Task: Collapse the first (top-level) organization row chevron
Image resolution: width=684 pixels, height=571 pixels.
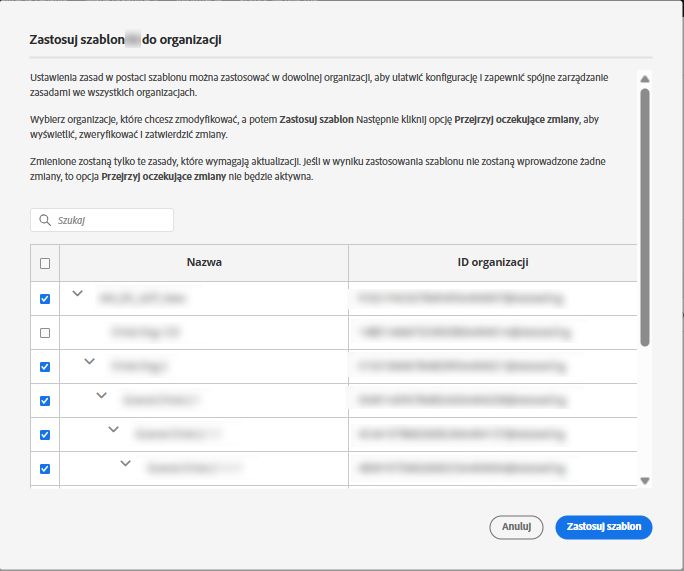Action: (77, 293)
